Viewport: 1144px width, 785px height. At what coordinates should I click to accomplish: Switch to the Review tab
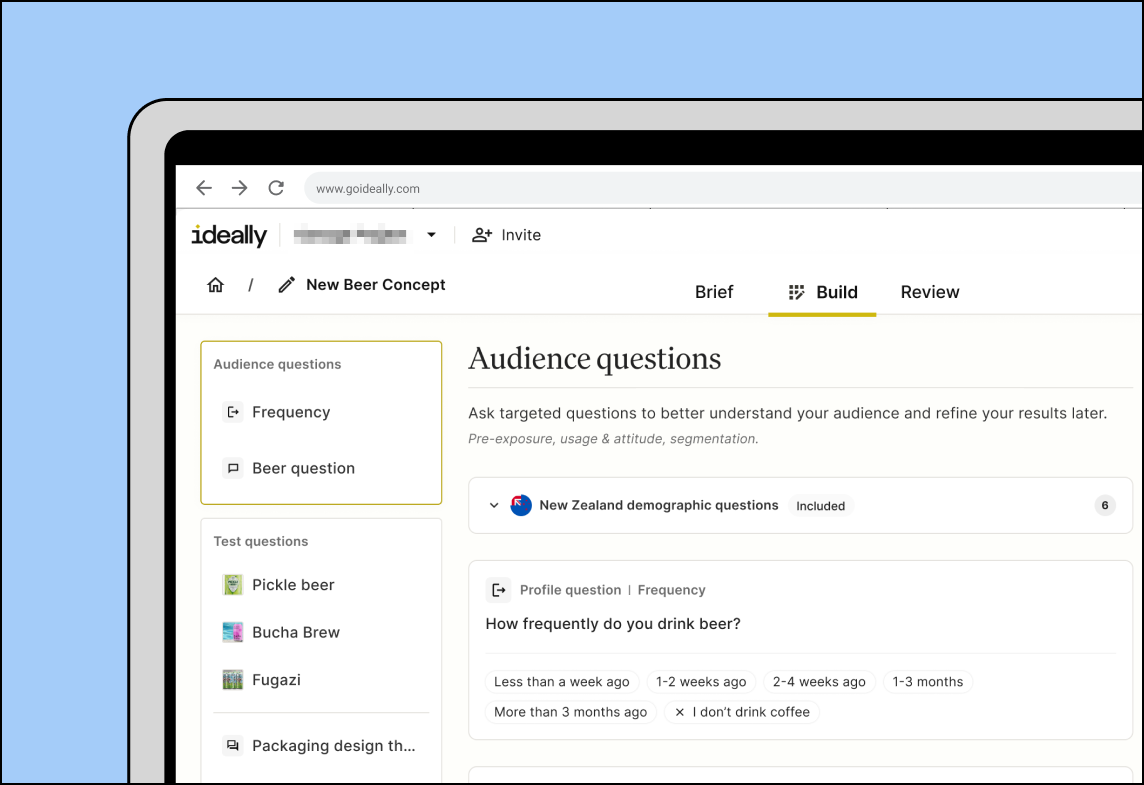pyautogui.click(x=930, y=292)
